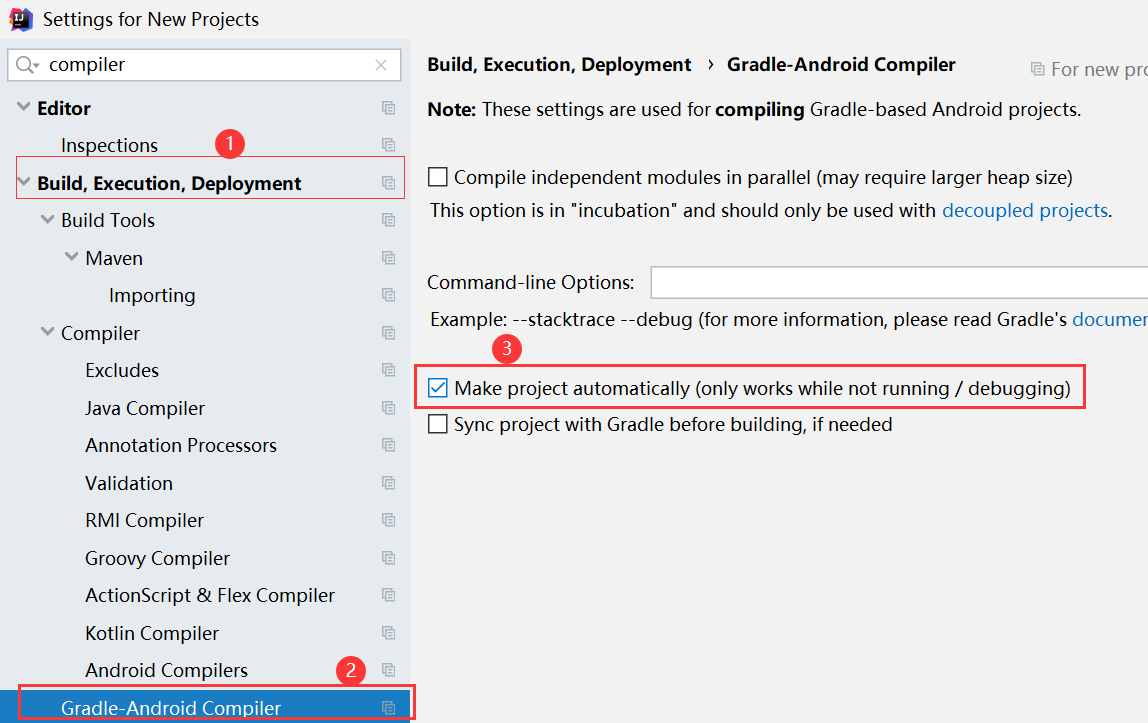This screenshot has width=1148, height=723.
Task: Click the For new projects indicator icon
Action: pos(1037,69)
